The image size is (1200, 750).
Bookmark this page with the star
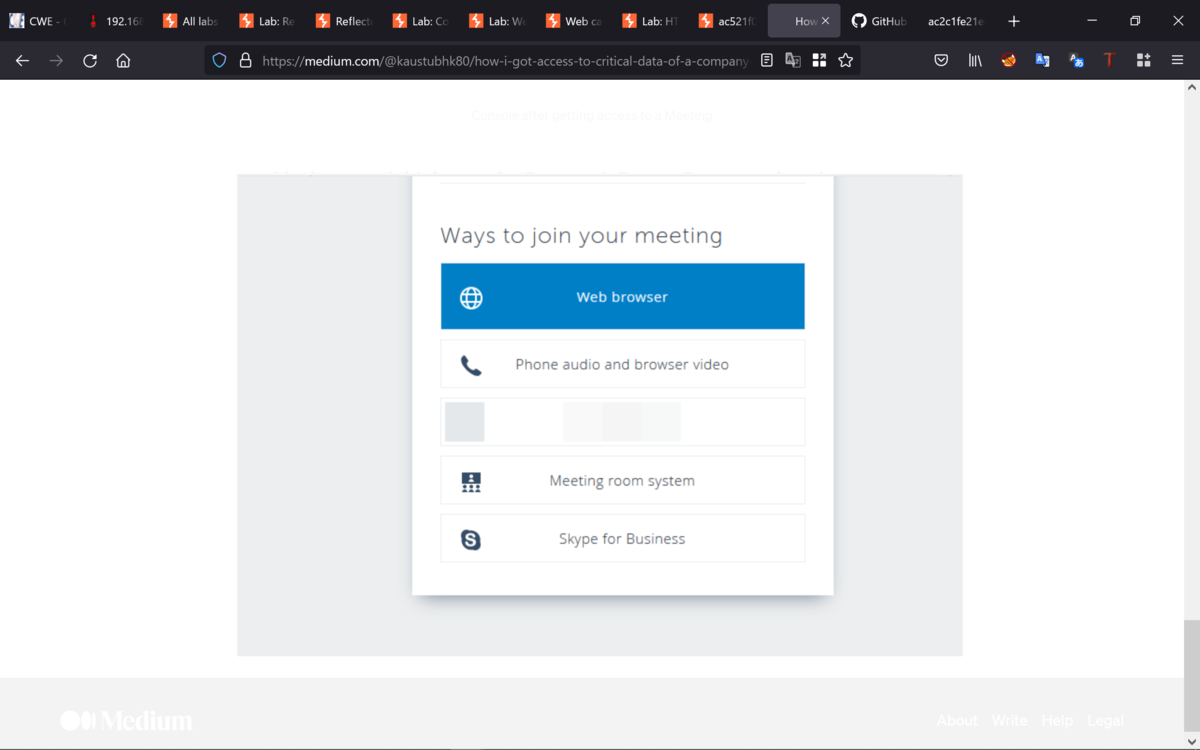point(846,60)
